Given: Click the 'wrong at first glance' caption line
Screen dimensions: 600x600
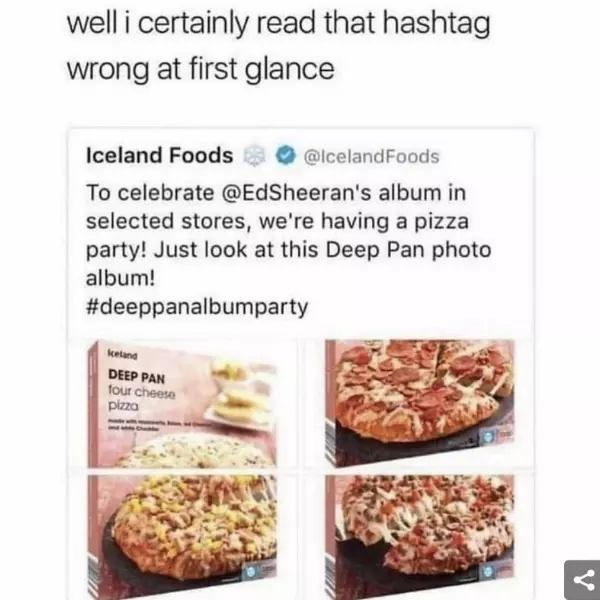Looking at the screenshot, I should point(201,69).
